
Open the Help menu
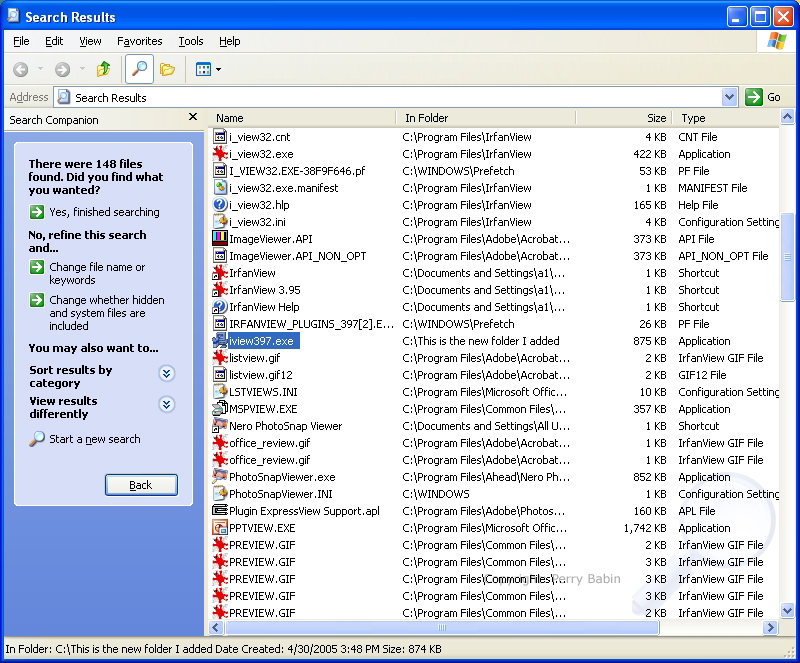click(x=230, y=41)
